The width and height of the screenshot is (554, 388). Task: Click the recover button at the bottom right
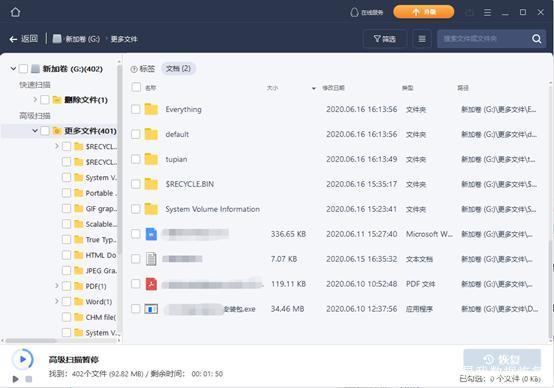(x=502, y=360)
